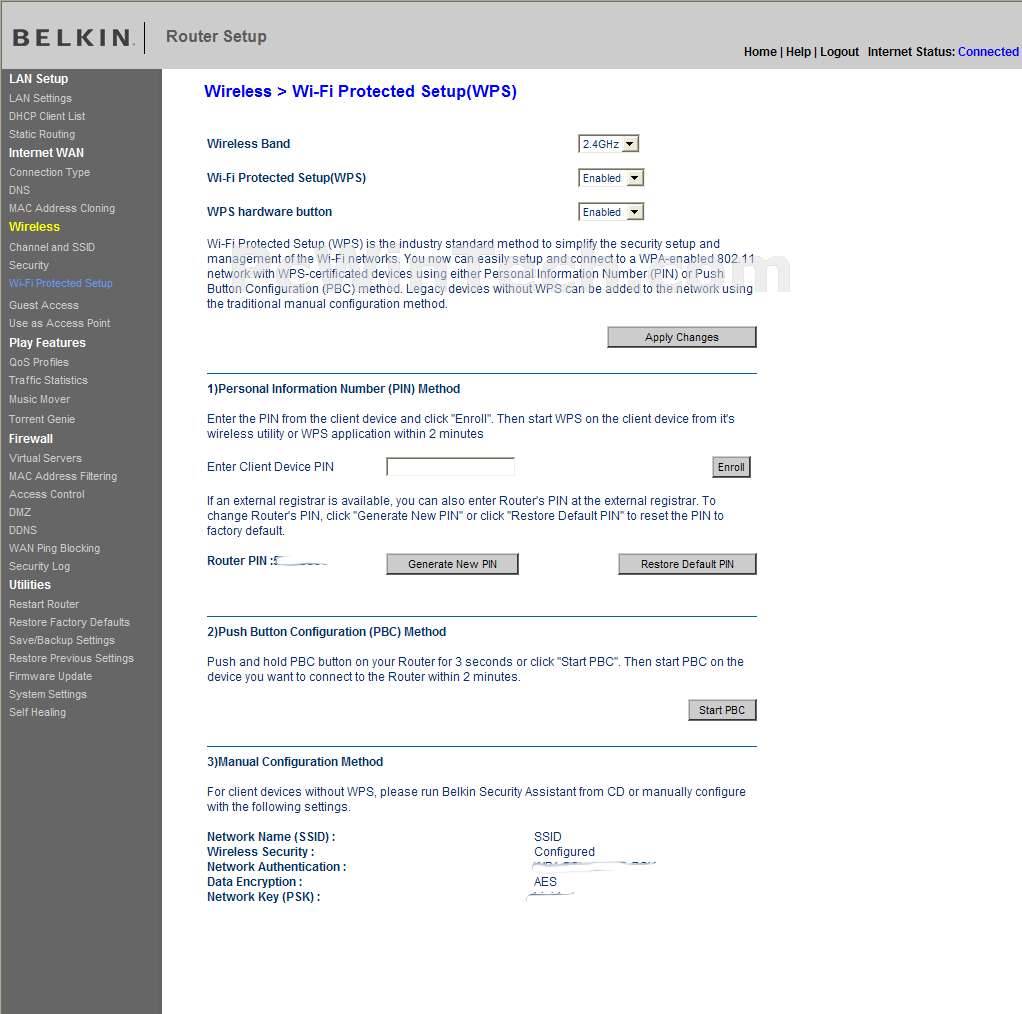Open Use as Access Point
1022x1014 pixels.
(59, 323)
